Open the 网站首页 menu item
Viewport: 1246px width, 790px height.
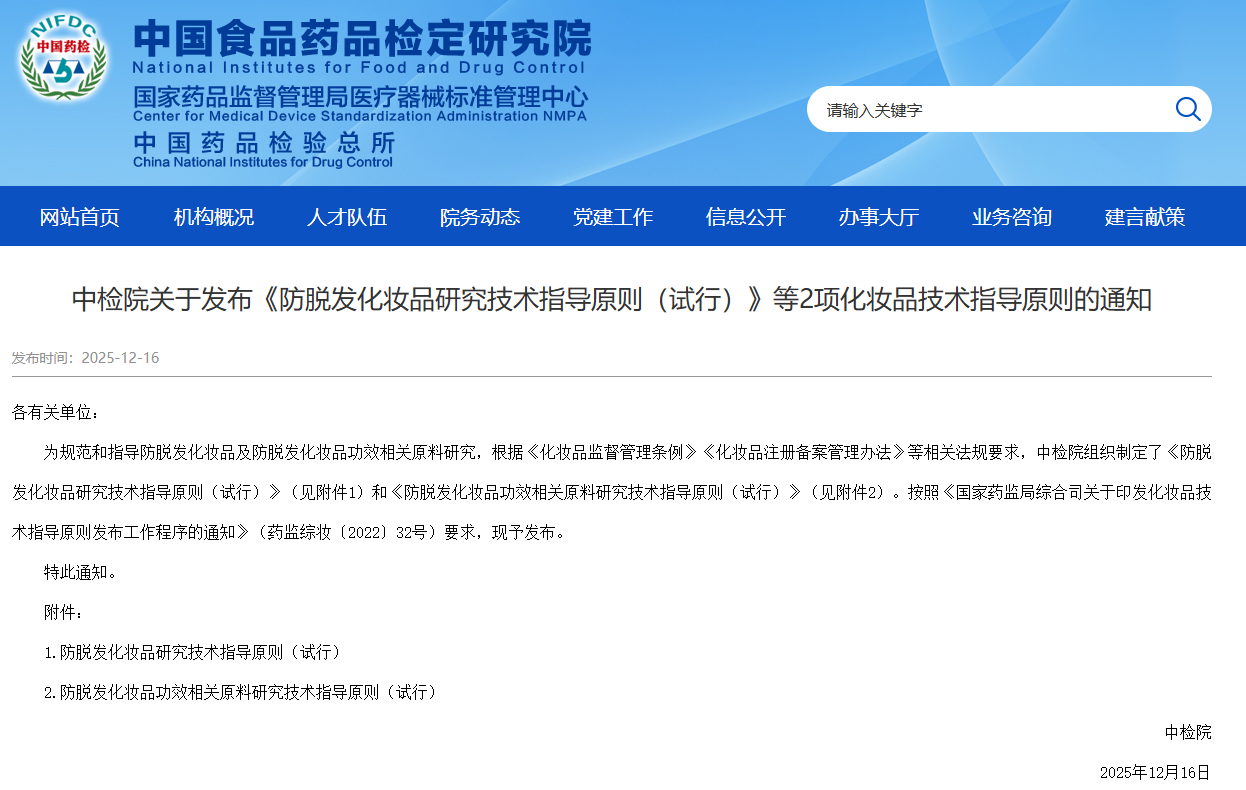click(80, 217)
